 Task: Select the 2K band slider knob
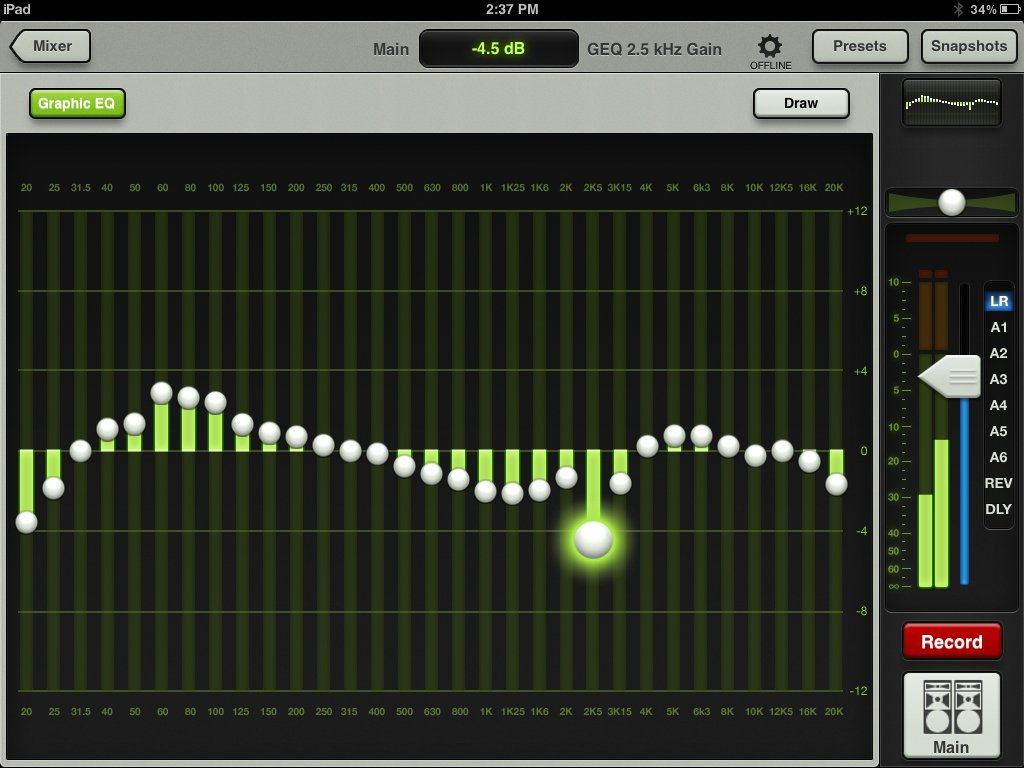[566, 477]
